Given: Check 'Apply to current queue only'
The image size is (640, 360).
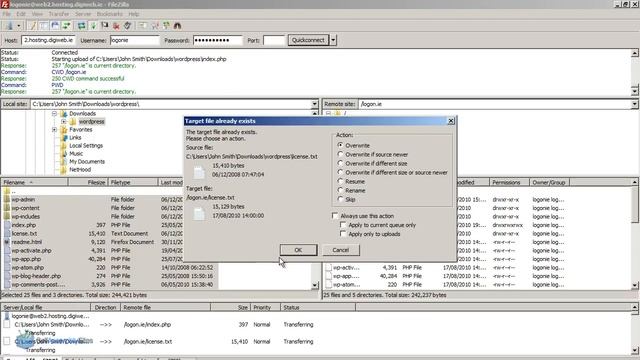Looking at the screenshot, I should (343, 225).
